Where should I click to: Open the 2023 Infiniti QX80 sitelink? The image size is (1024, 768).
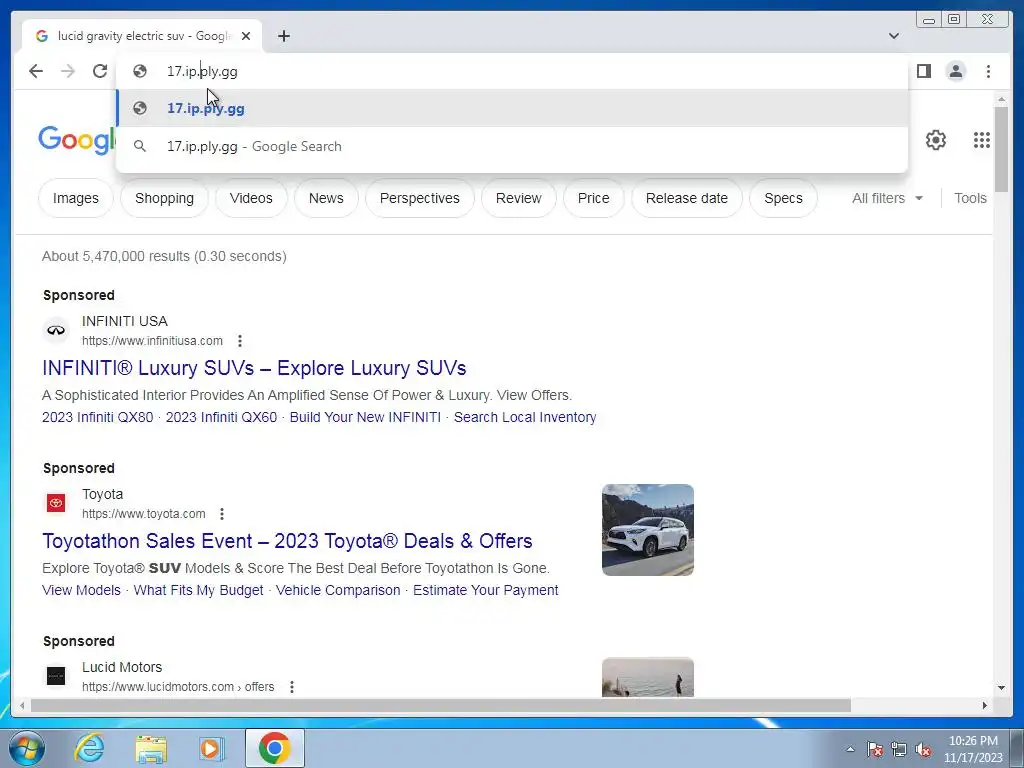[97, 417]
